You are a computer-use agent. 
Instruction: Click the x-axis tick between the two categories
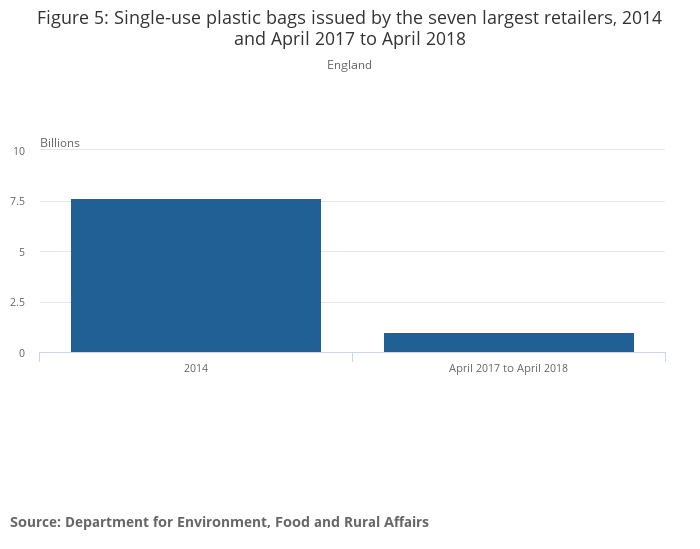click(352, 357)
